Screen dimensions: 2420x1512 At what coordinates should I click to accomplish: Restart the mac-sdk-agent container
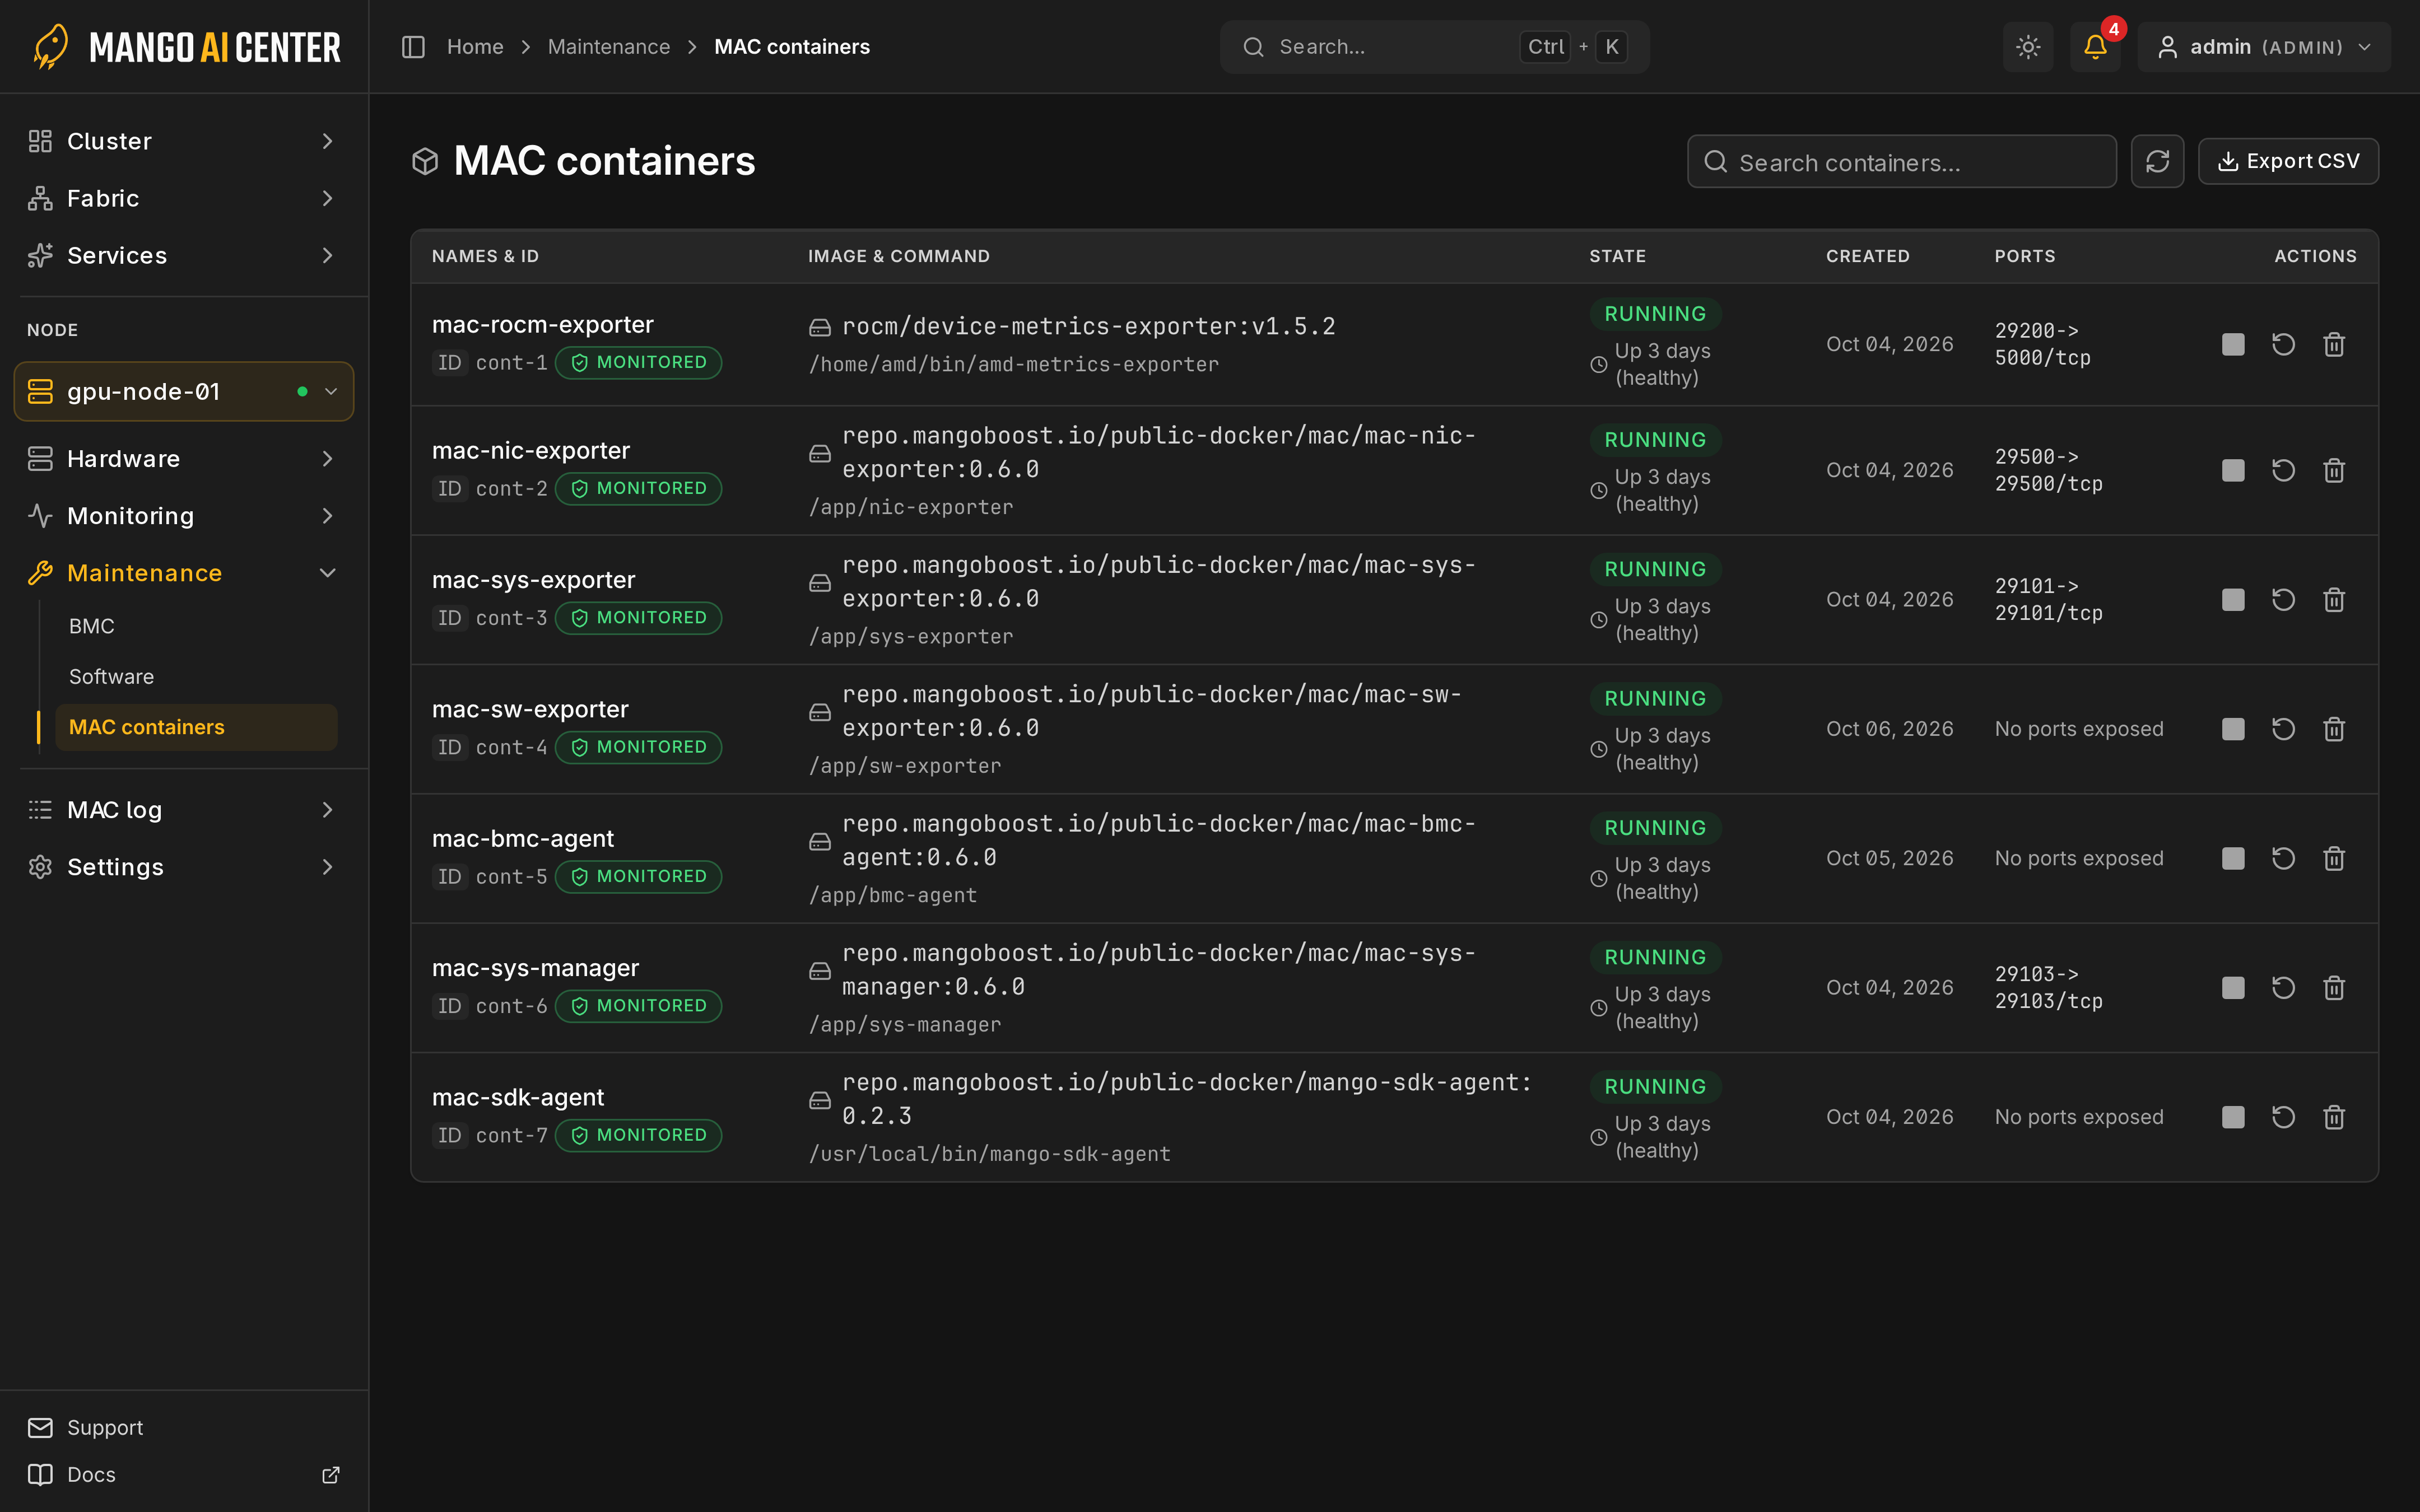(2283, 1117)
